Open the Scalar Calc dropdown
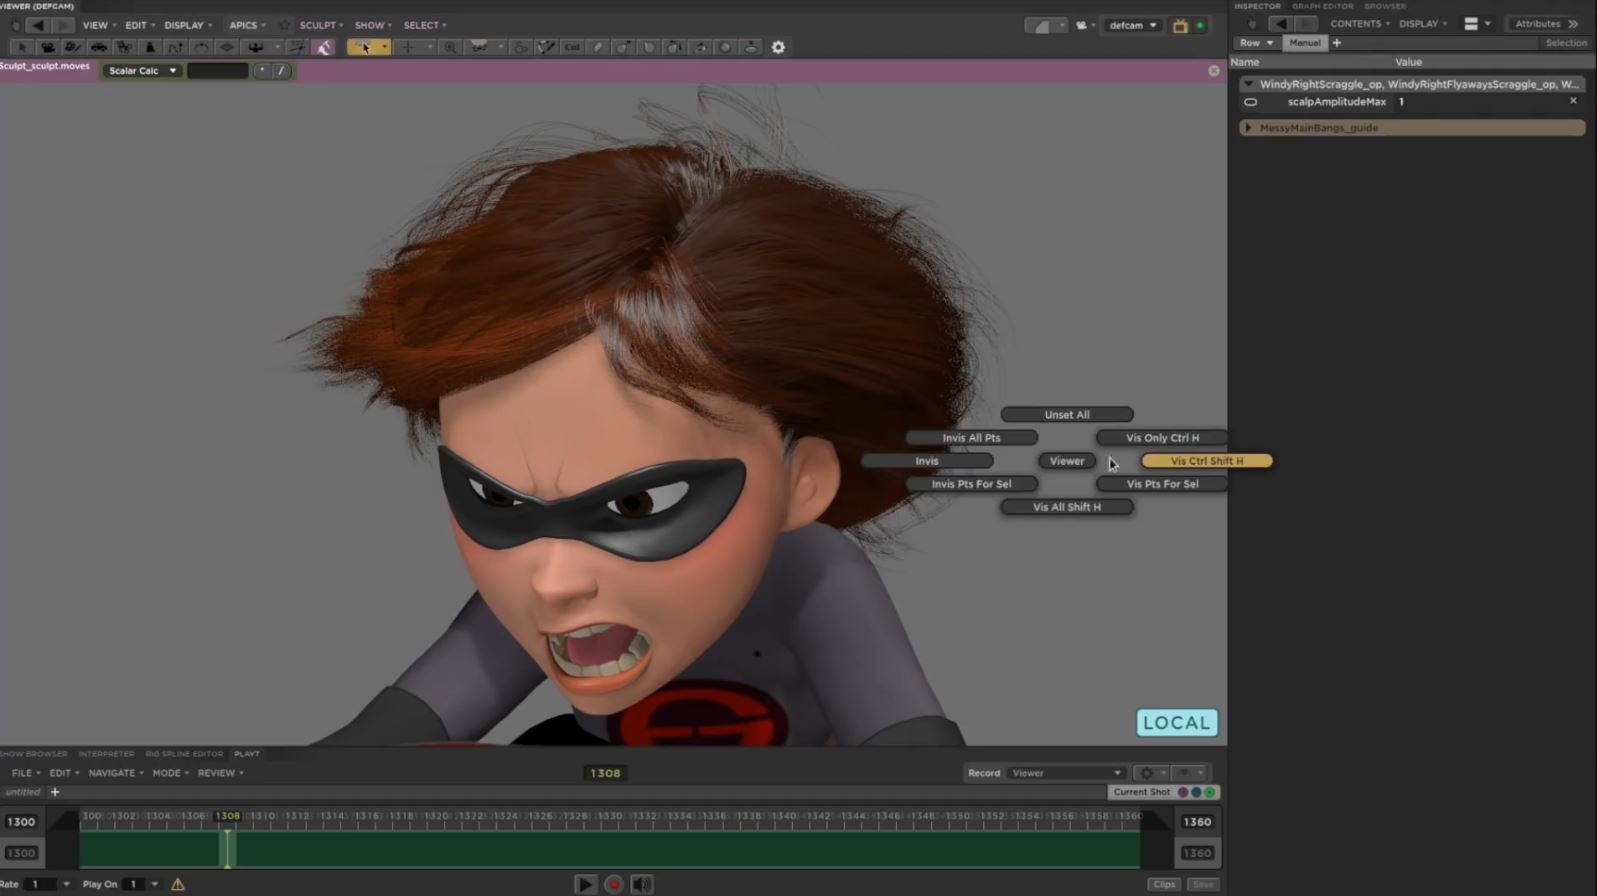This screenshot has height=896, width=1597. [x=142, y=71]
